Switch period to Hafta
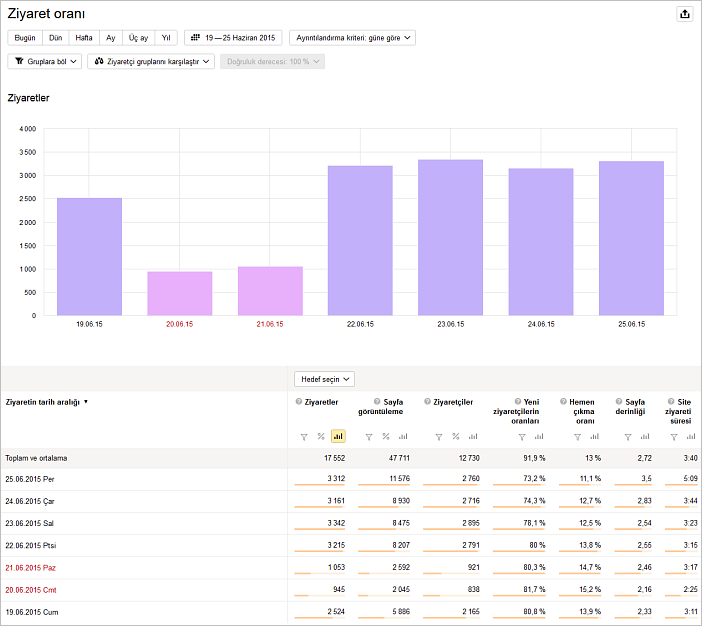This screenshot has height=626, width=702. [84, 38]
